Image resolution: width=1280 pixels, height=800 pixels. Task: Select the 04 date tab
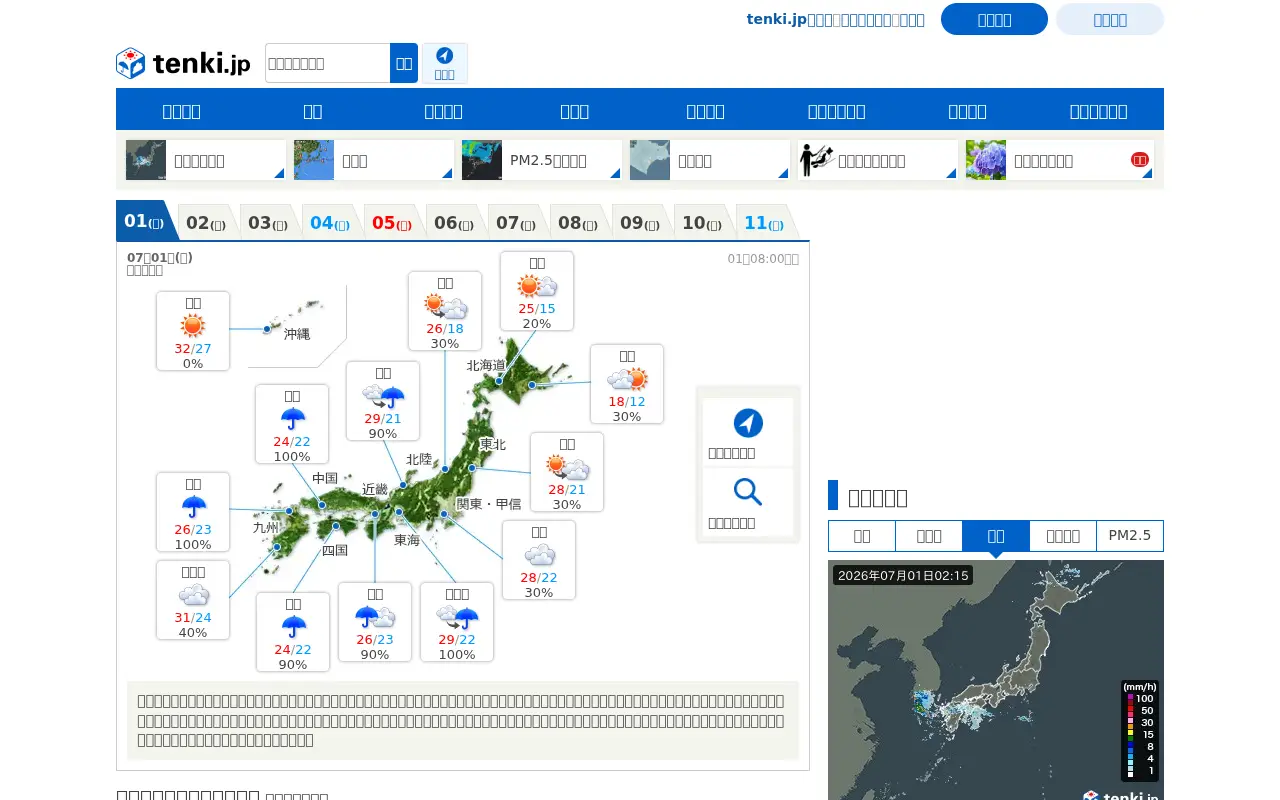[332, 223]
